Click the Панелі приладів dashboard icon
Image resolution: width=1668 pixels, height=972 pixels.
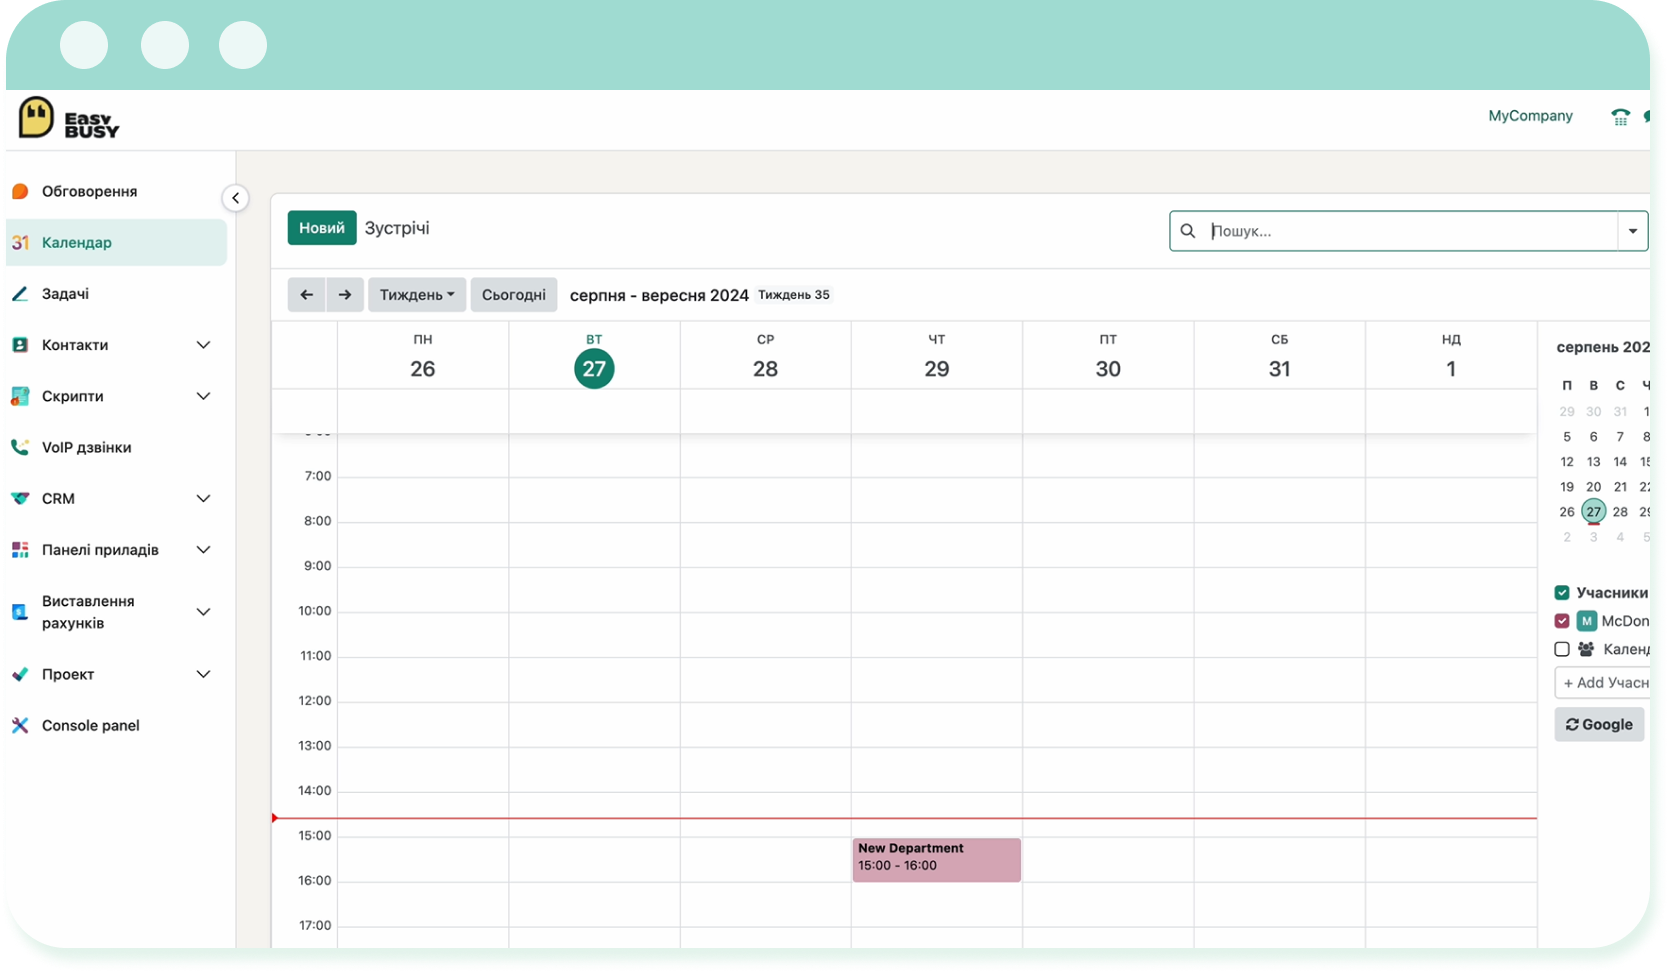[x=20, y=549]
